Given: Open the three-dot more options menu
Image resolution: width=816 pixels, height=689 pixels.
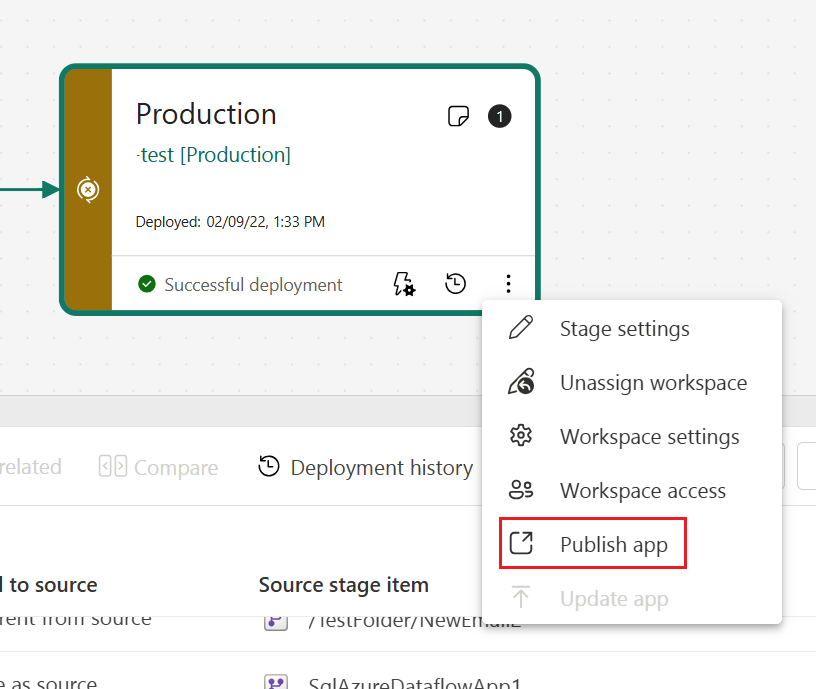Looking at the screenshot, I should coord(508,285).
